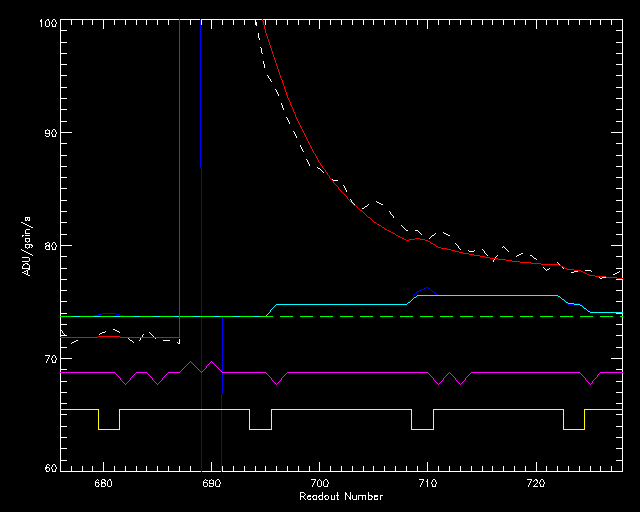This screenshot has height=512, width=640.
Task: Click x-axis tick label 710
Action: point(427,484)
